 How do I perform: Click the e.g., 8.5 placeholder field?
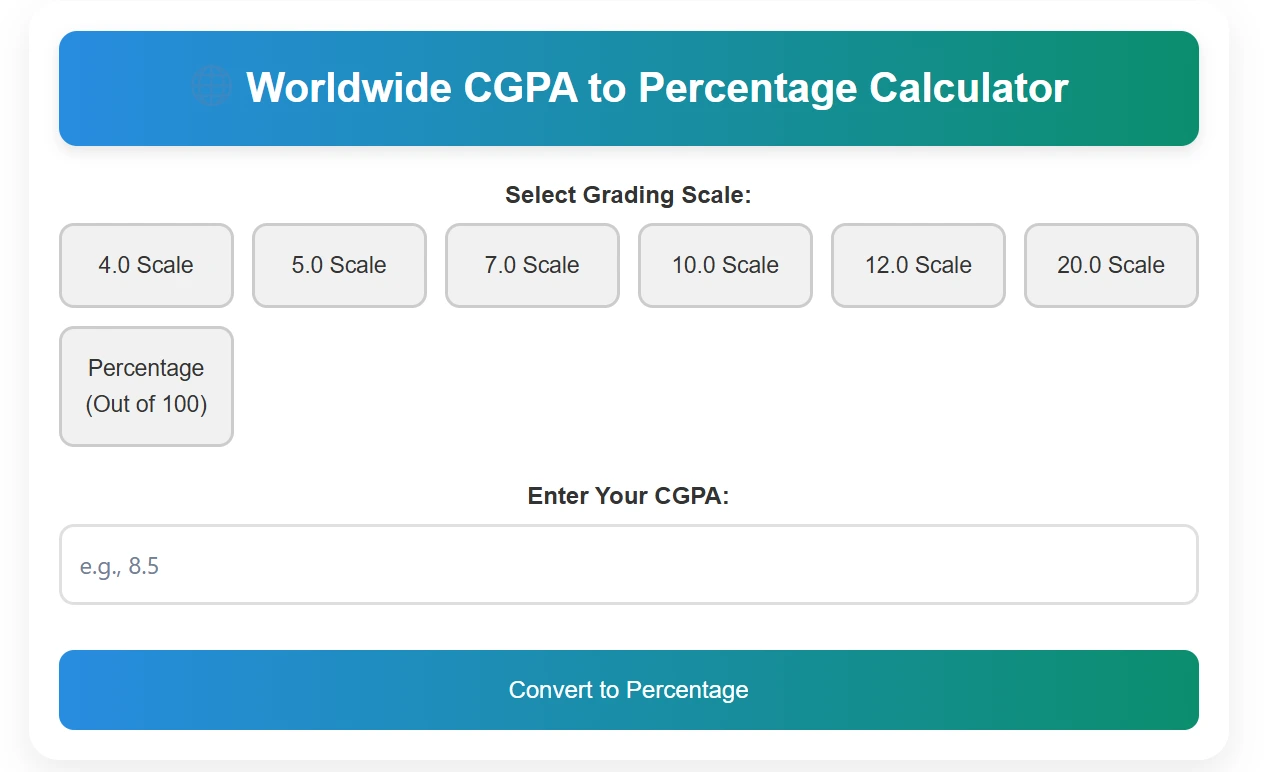[628, 564]
